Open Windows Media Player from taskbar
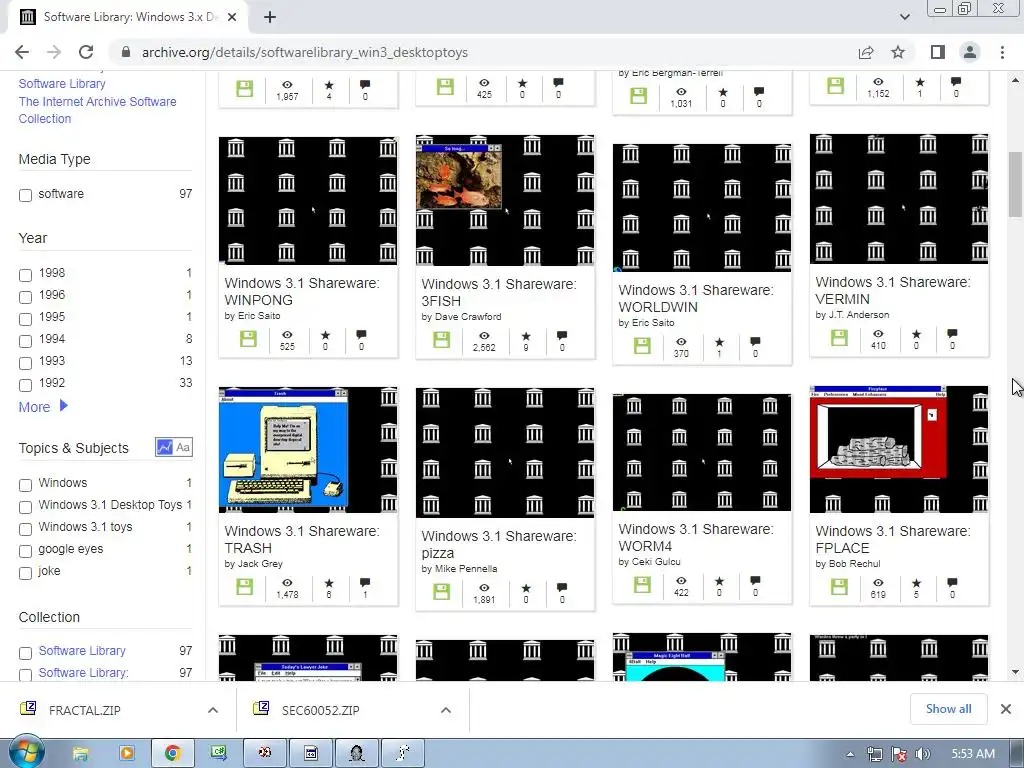This screenshot has height=768, width=1024. 127,753
